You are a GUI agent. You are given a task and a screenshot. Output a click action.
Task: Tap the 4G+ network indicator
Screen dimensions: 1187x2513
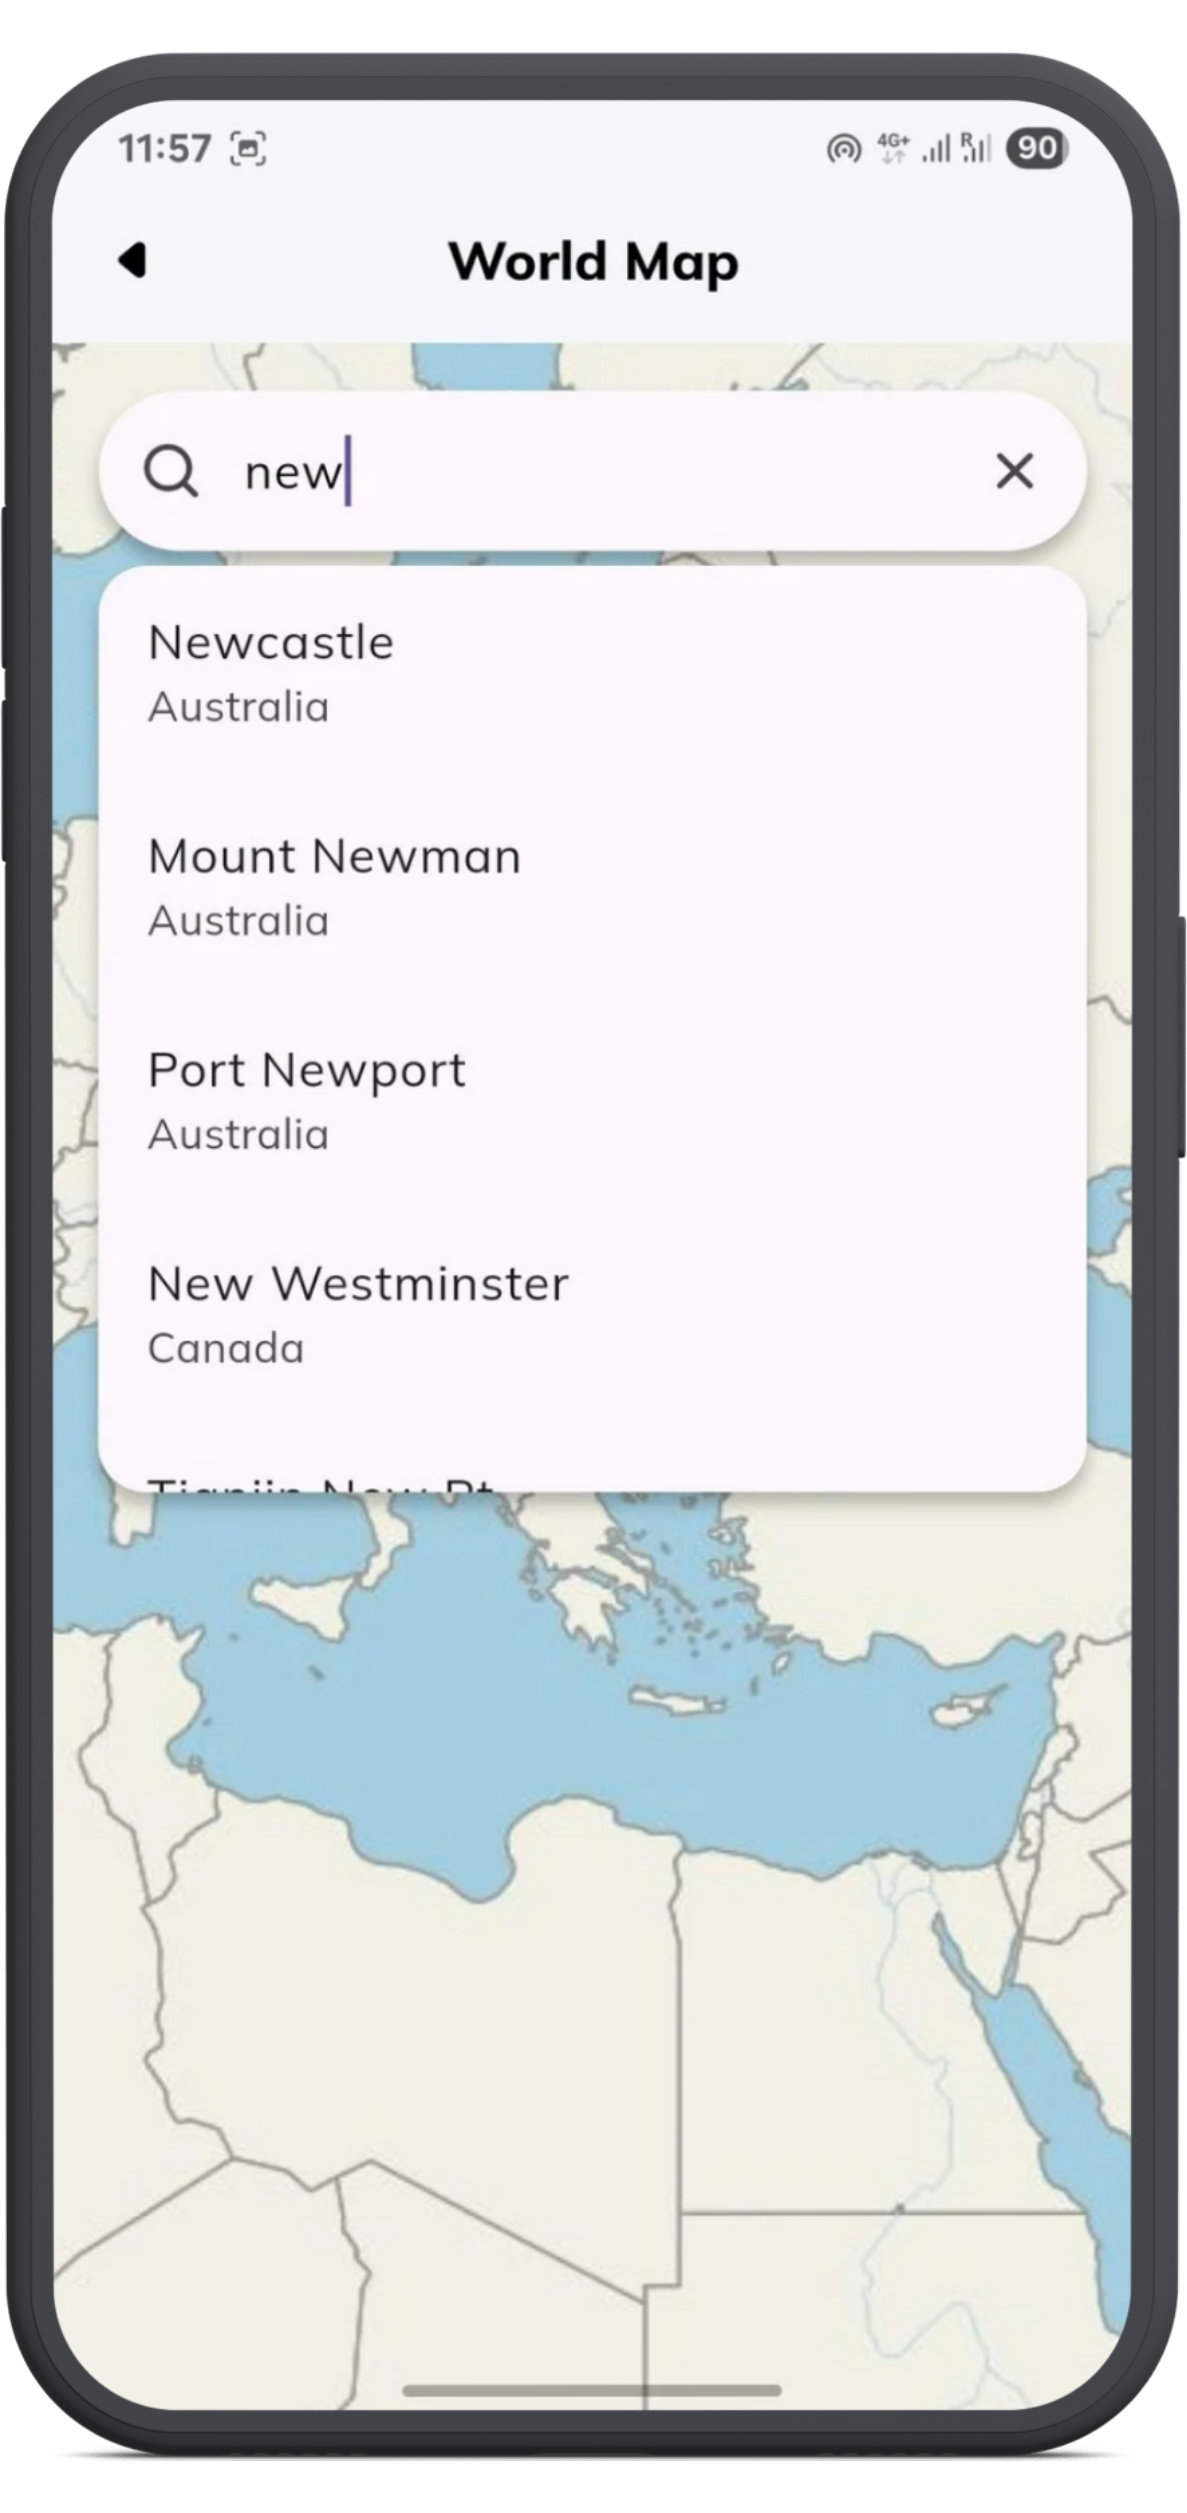[x=892, y=148]
